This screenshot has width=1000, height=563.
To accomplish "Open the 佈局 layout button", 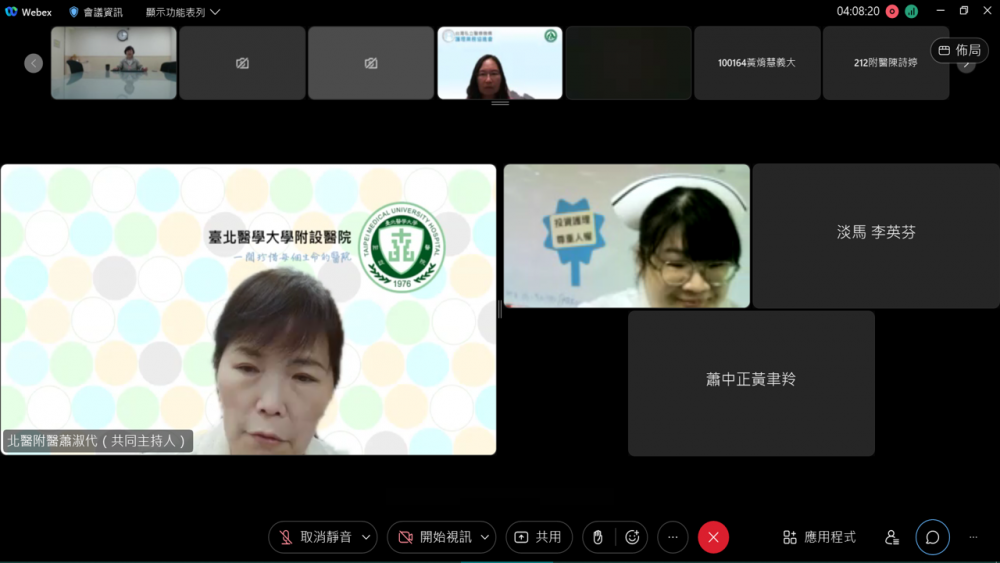I will (x=960, y=50).
